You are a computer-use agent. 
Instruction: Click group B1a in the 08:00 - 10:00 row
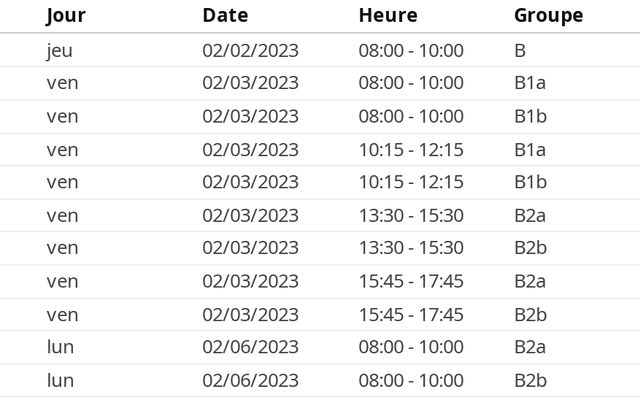(x=530, y=83)
